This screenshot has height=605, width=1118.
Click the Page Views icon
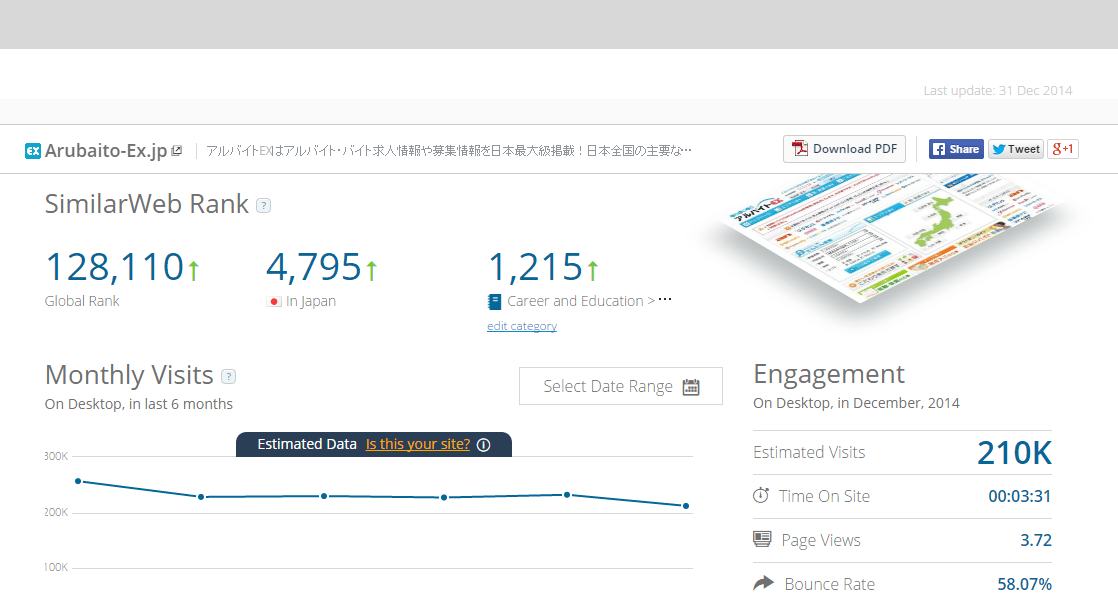pos(762,539)
